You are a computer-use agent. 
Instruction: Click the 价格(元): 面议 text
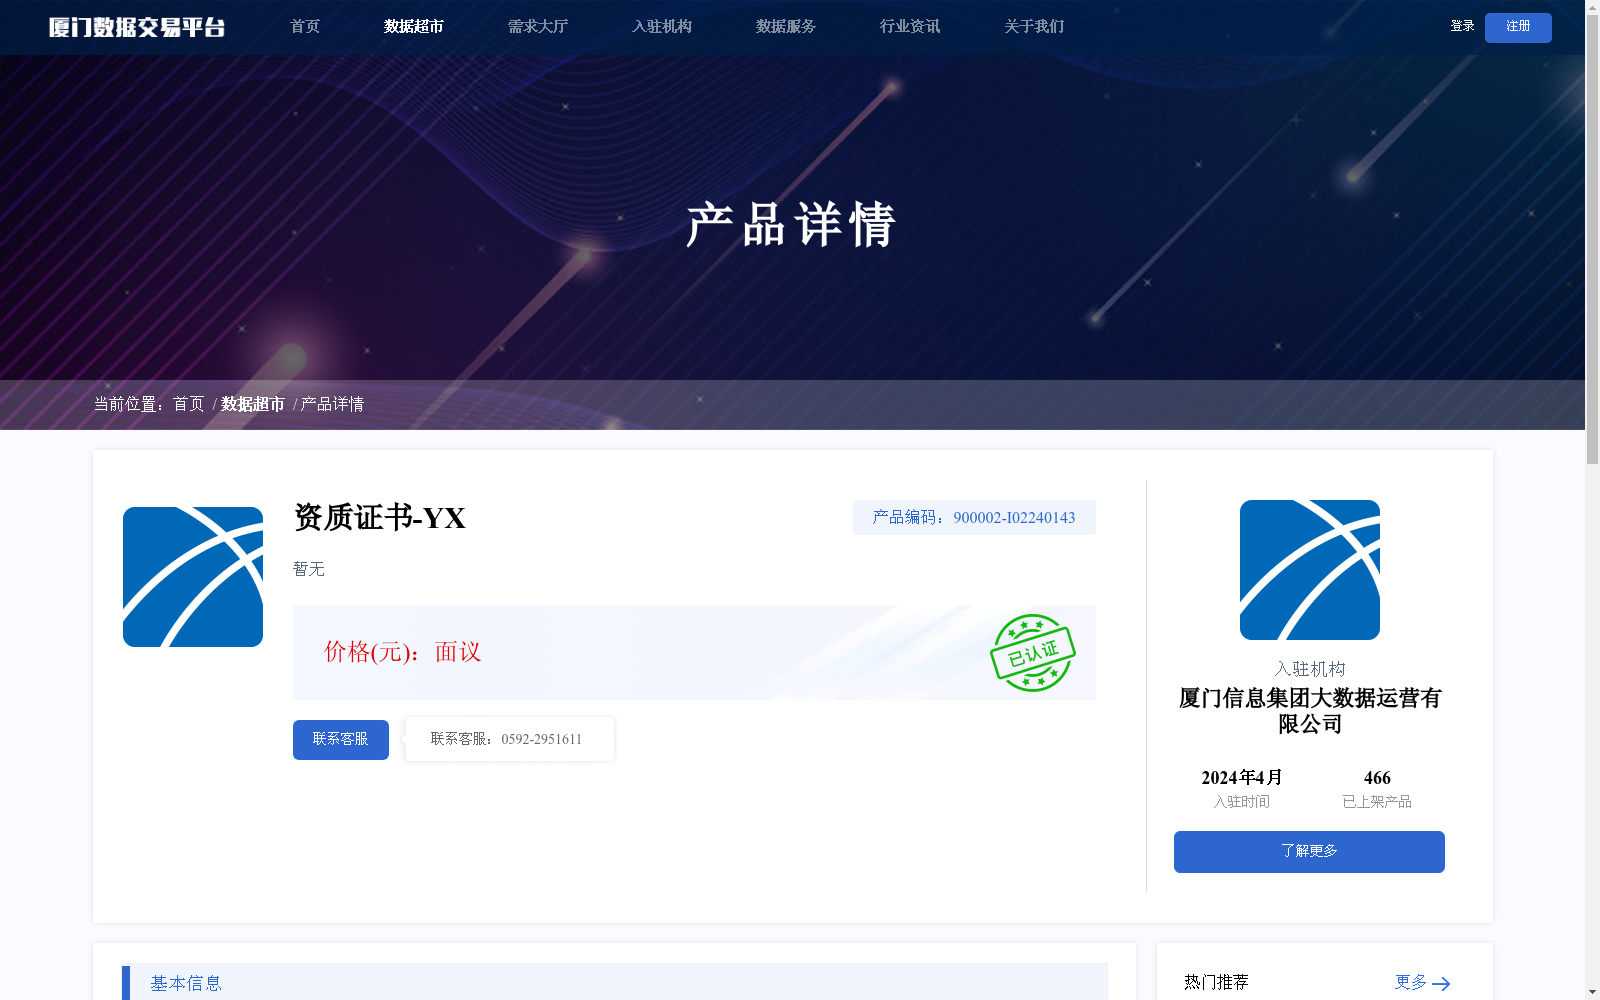(x=402, y=652)
